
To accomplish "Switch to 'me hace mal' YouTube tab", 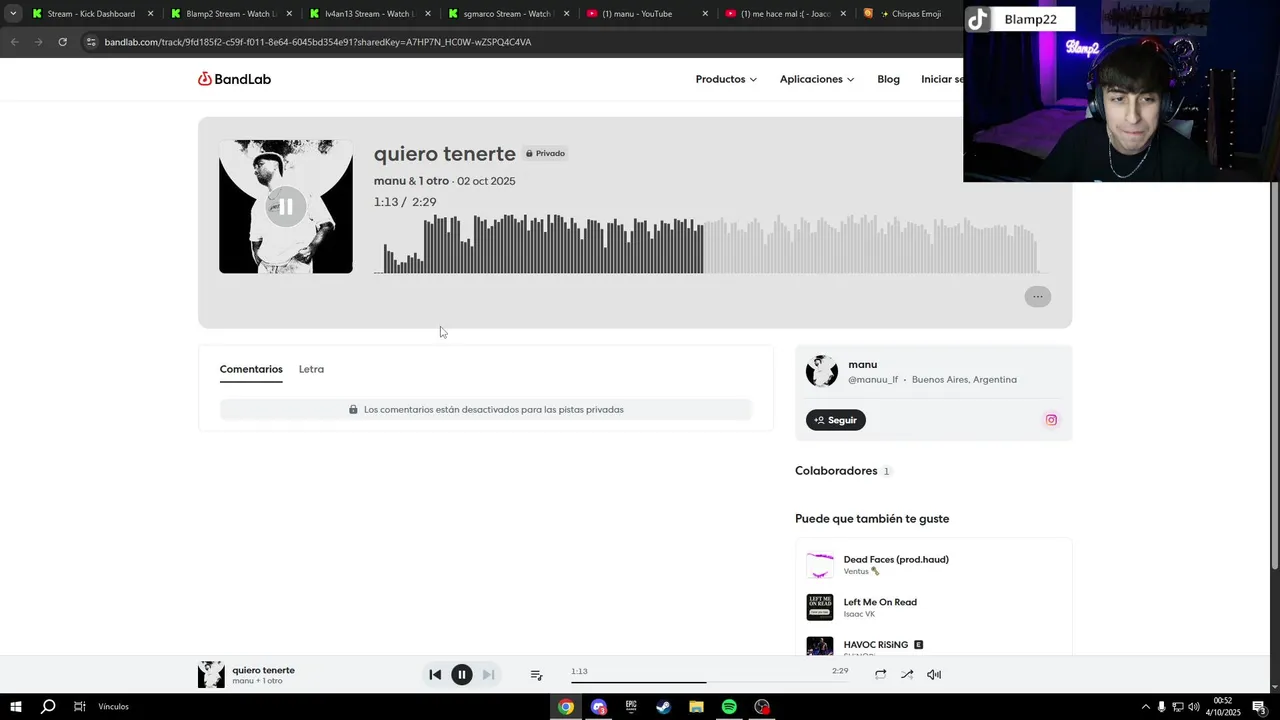I will point(786,14).
